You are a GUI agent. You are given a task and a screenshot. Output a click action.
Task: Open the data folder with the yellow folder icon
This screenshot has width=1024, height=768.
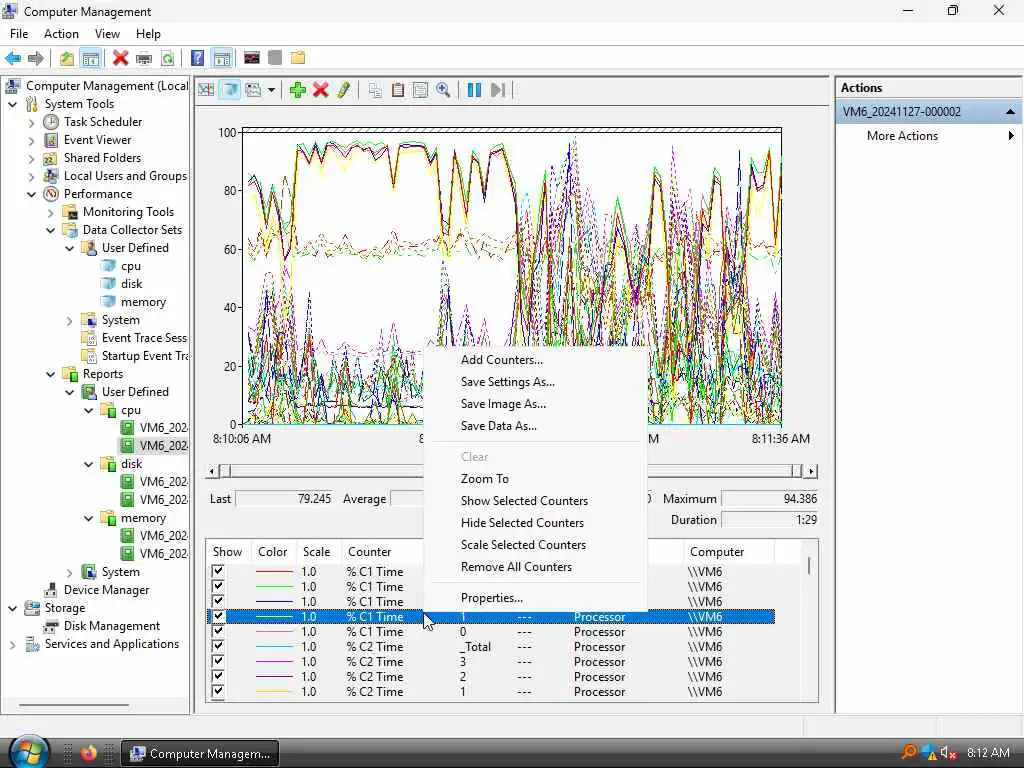[x=298, y=58]
